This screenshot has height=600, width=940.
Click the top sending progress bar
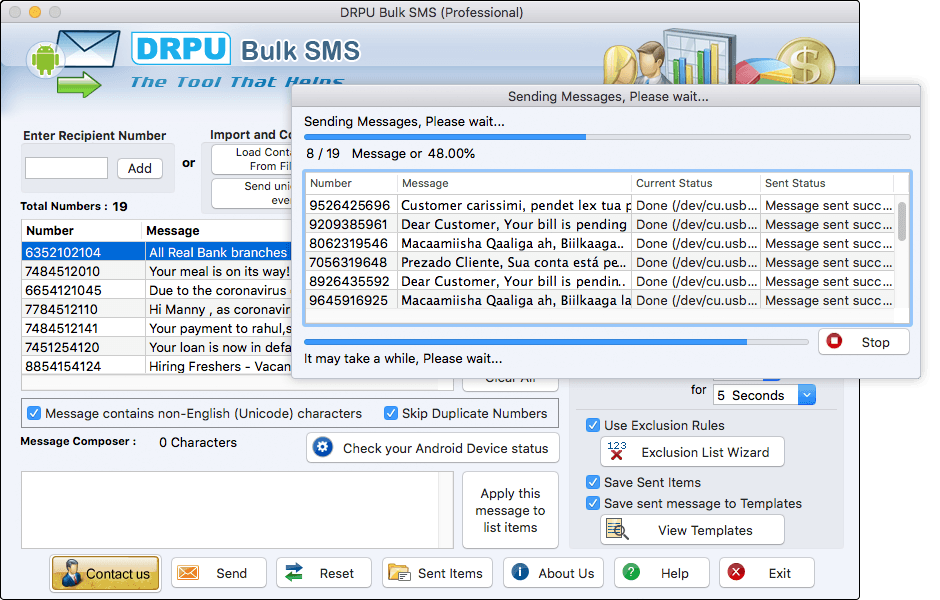(x=607, y=137)
